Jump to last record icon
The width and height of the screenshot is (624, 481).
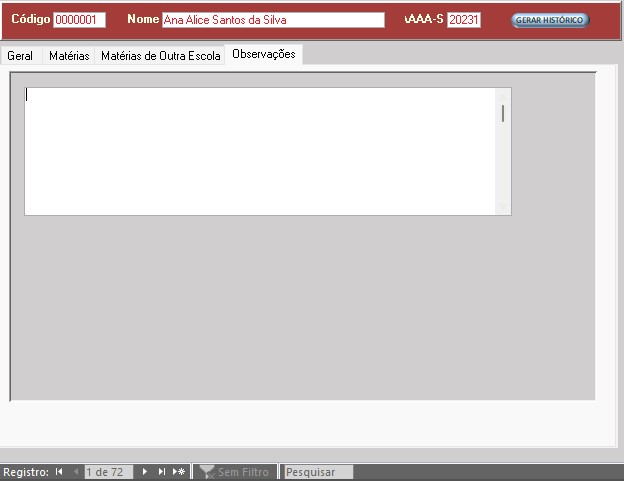[161, 472]
